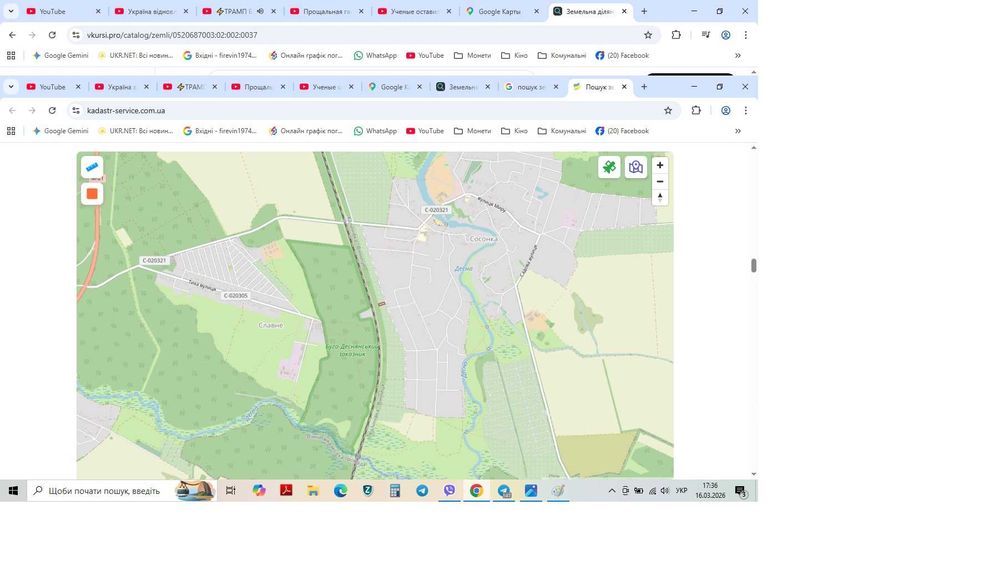Screen dimensions: 1000x575
Task: Open Extensions in back Chrome window
Action: point(676,35)
